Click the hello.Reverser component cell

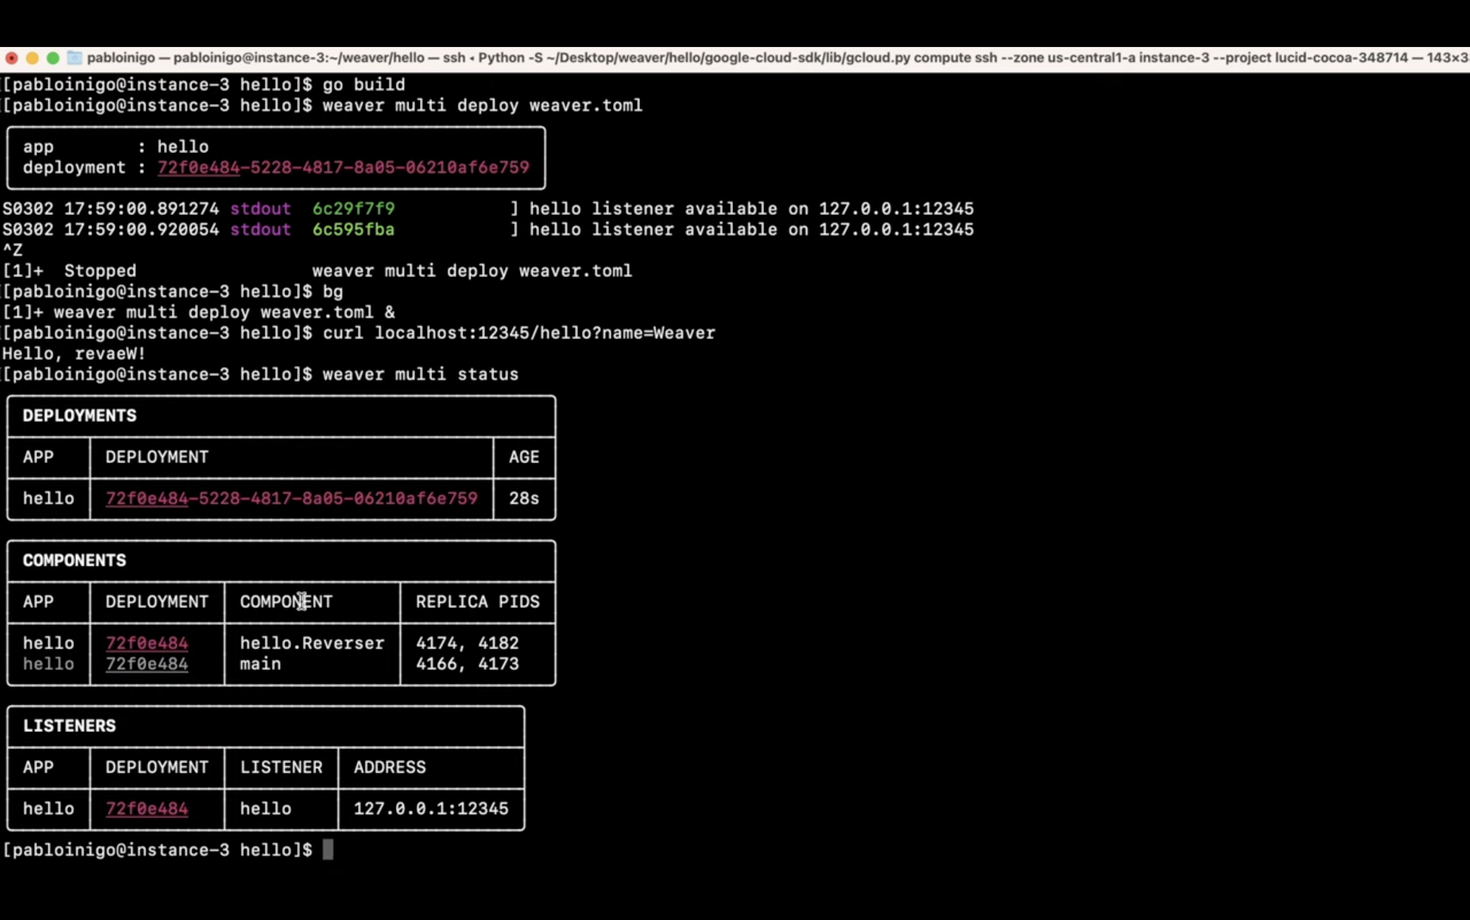coord(312,643)
